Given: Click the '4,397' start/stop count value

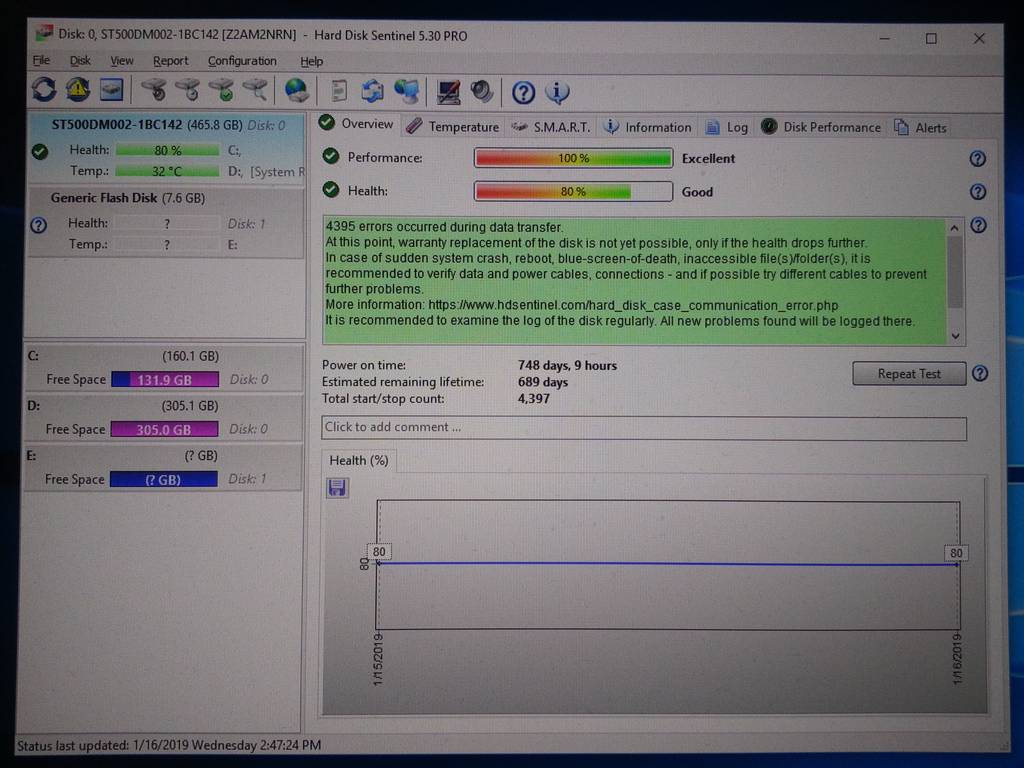Looking at the screenshot, I should click(x=534, y=398).
